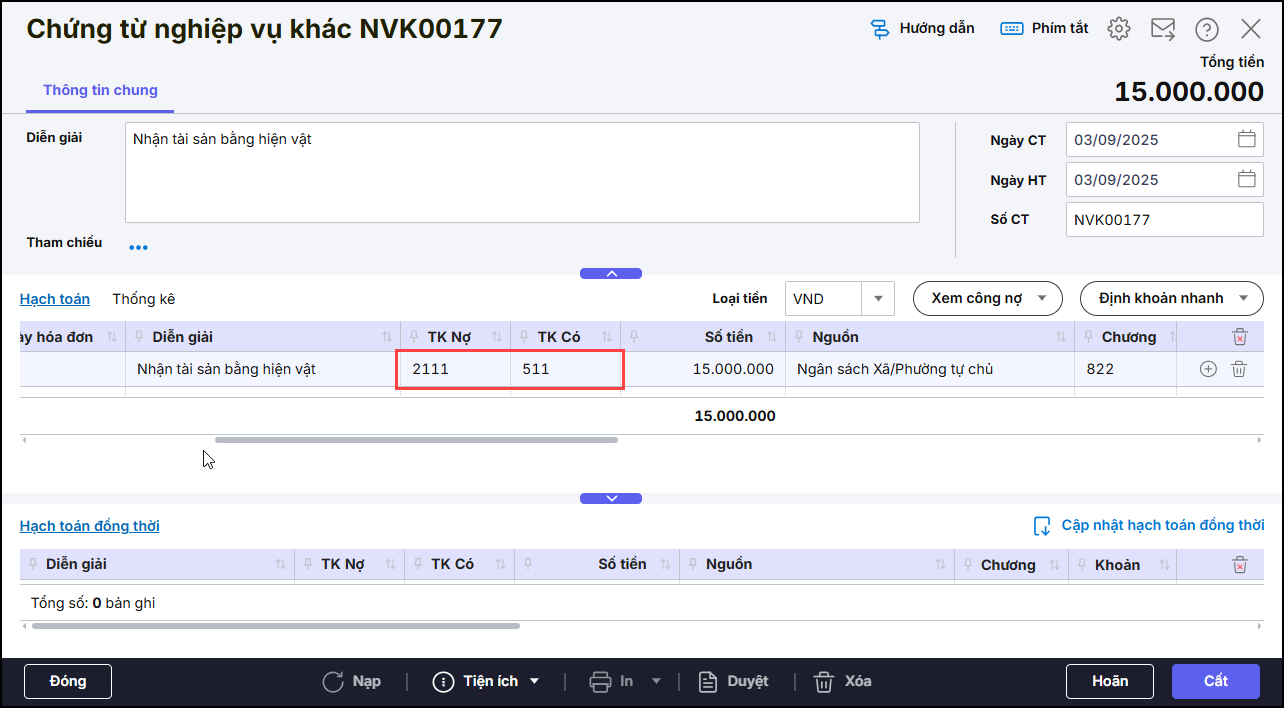Click the Số CT input field

click(x=1164, y=219)
